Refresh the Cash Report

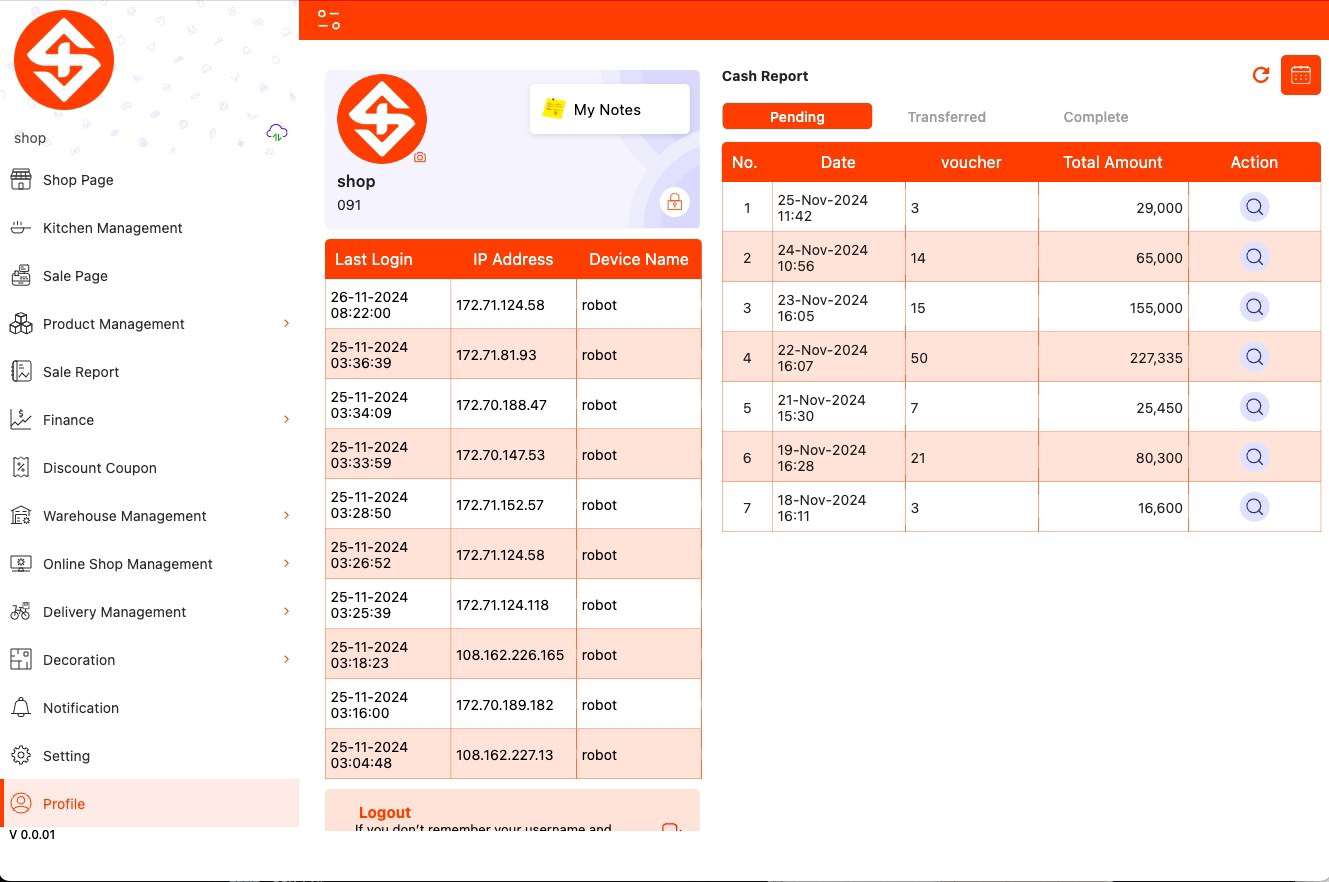click(x=1261, y=75)
